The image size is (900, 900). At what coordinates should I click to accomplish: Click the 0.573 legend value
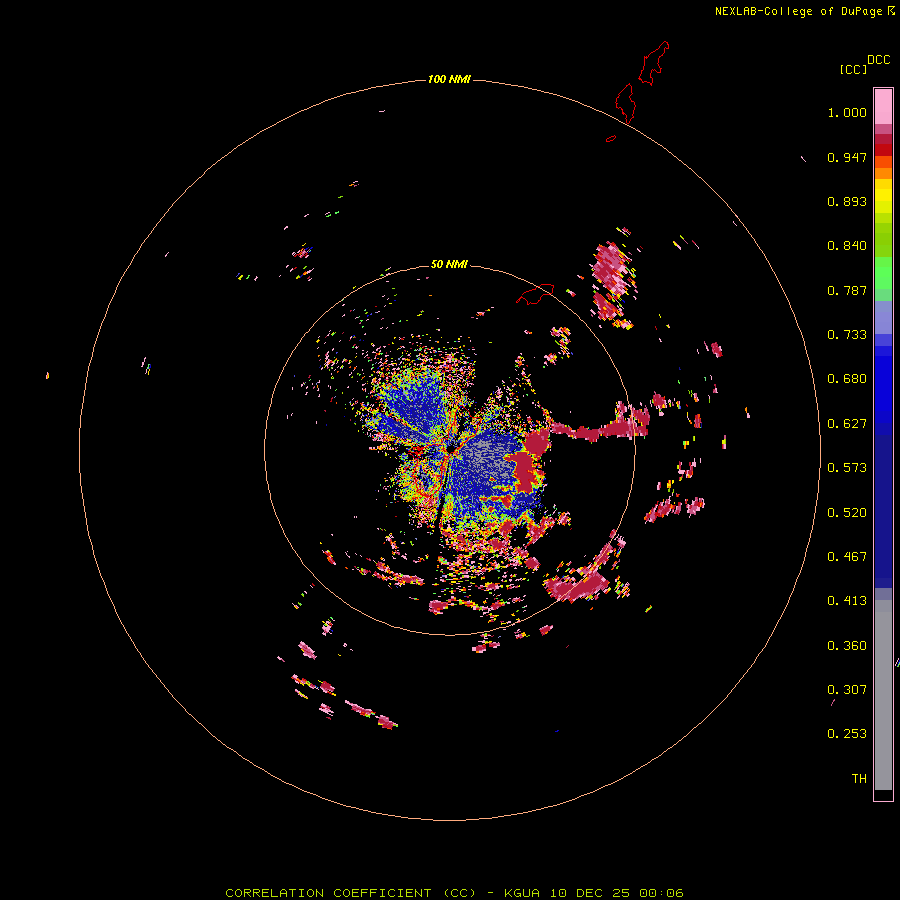click(x=847, y=468)
